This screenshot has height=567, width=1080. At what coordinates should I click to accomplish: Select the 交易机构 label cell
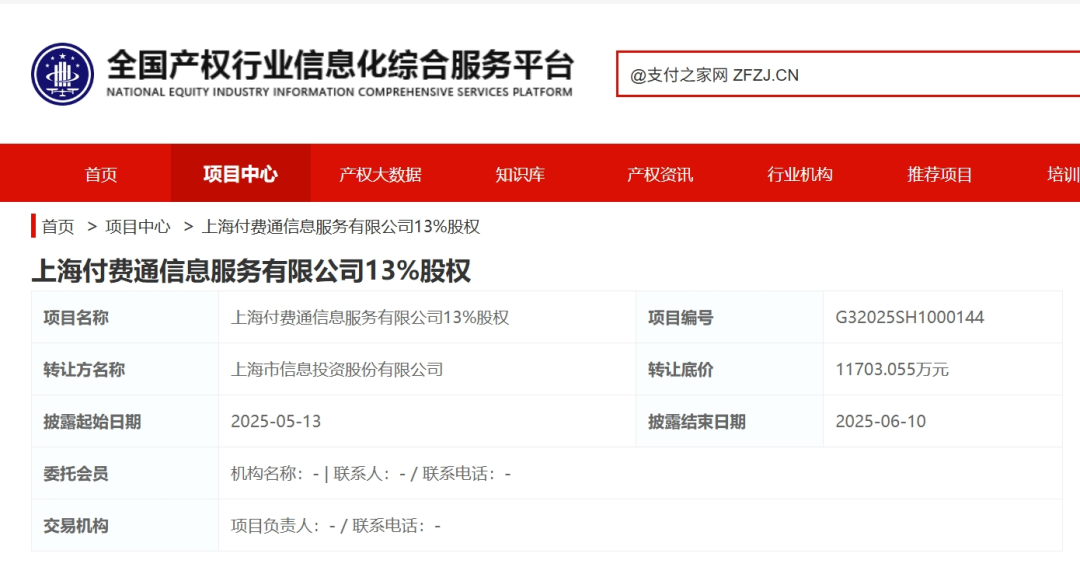pyautogui.click(x=125, y=526)
